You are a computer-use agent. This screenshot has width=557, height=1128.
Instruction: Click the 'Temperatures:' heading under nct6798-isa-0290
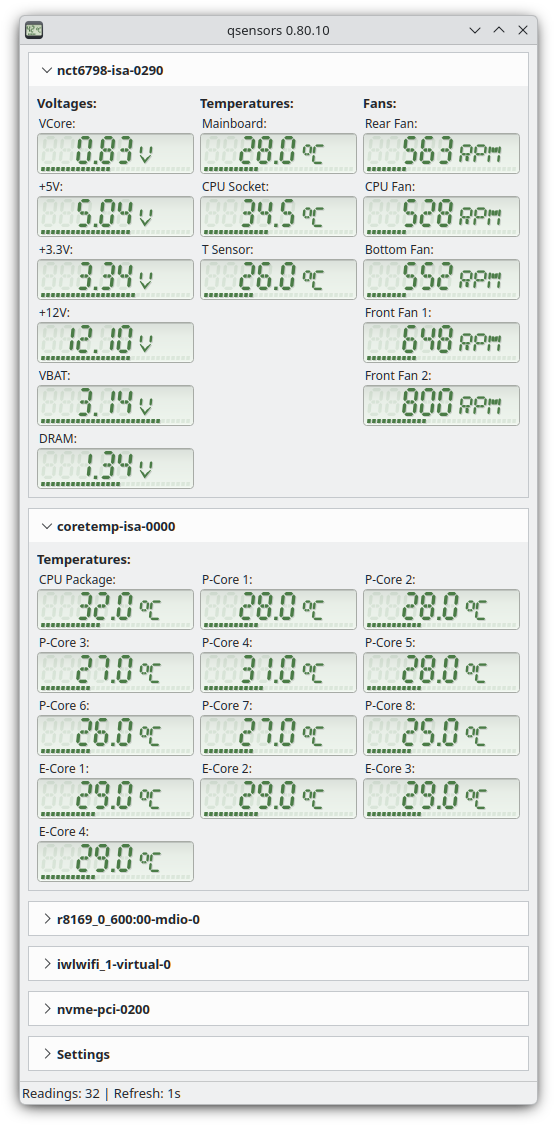point(247,104)
